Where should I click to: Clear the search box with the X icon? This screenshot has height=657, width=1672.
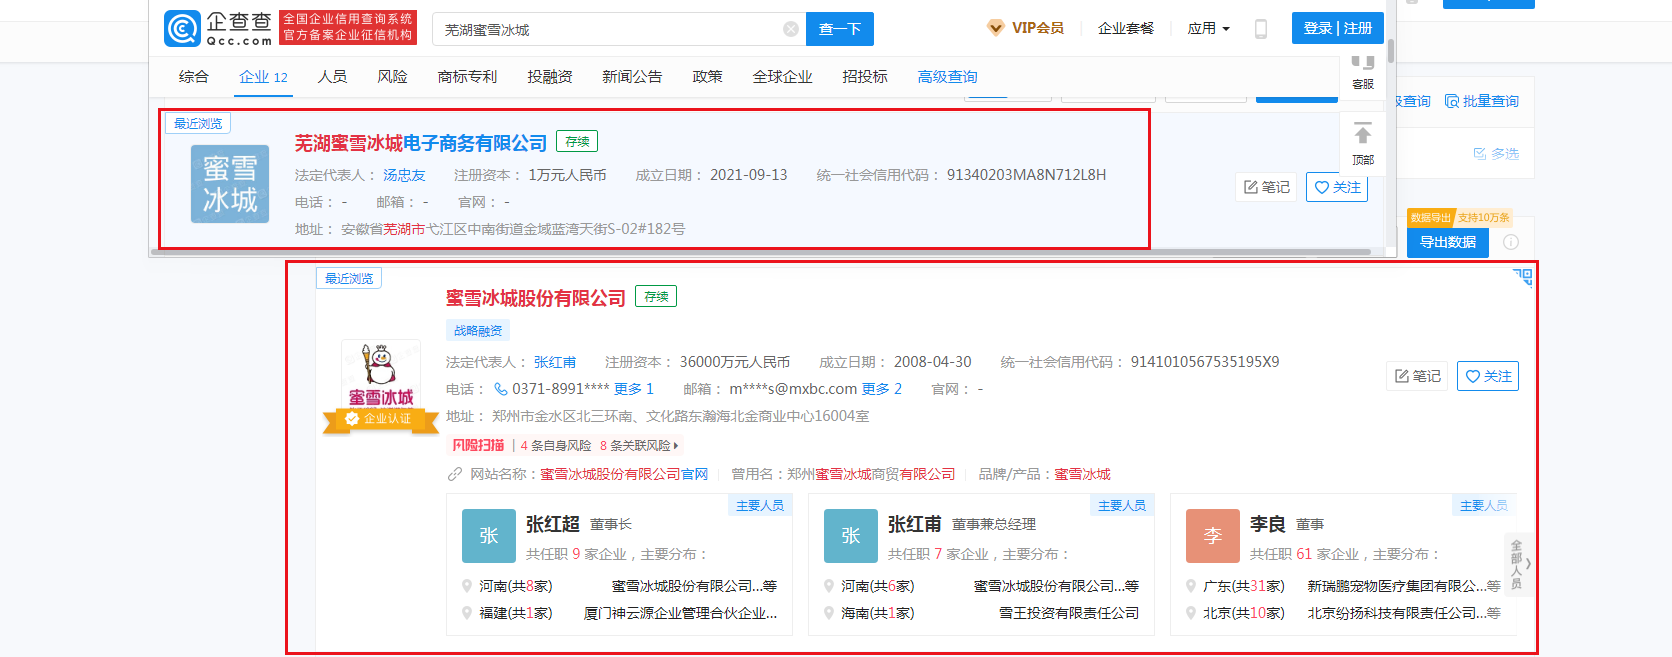pos(791,29)
